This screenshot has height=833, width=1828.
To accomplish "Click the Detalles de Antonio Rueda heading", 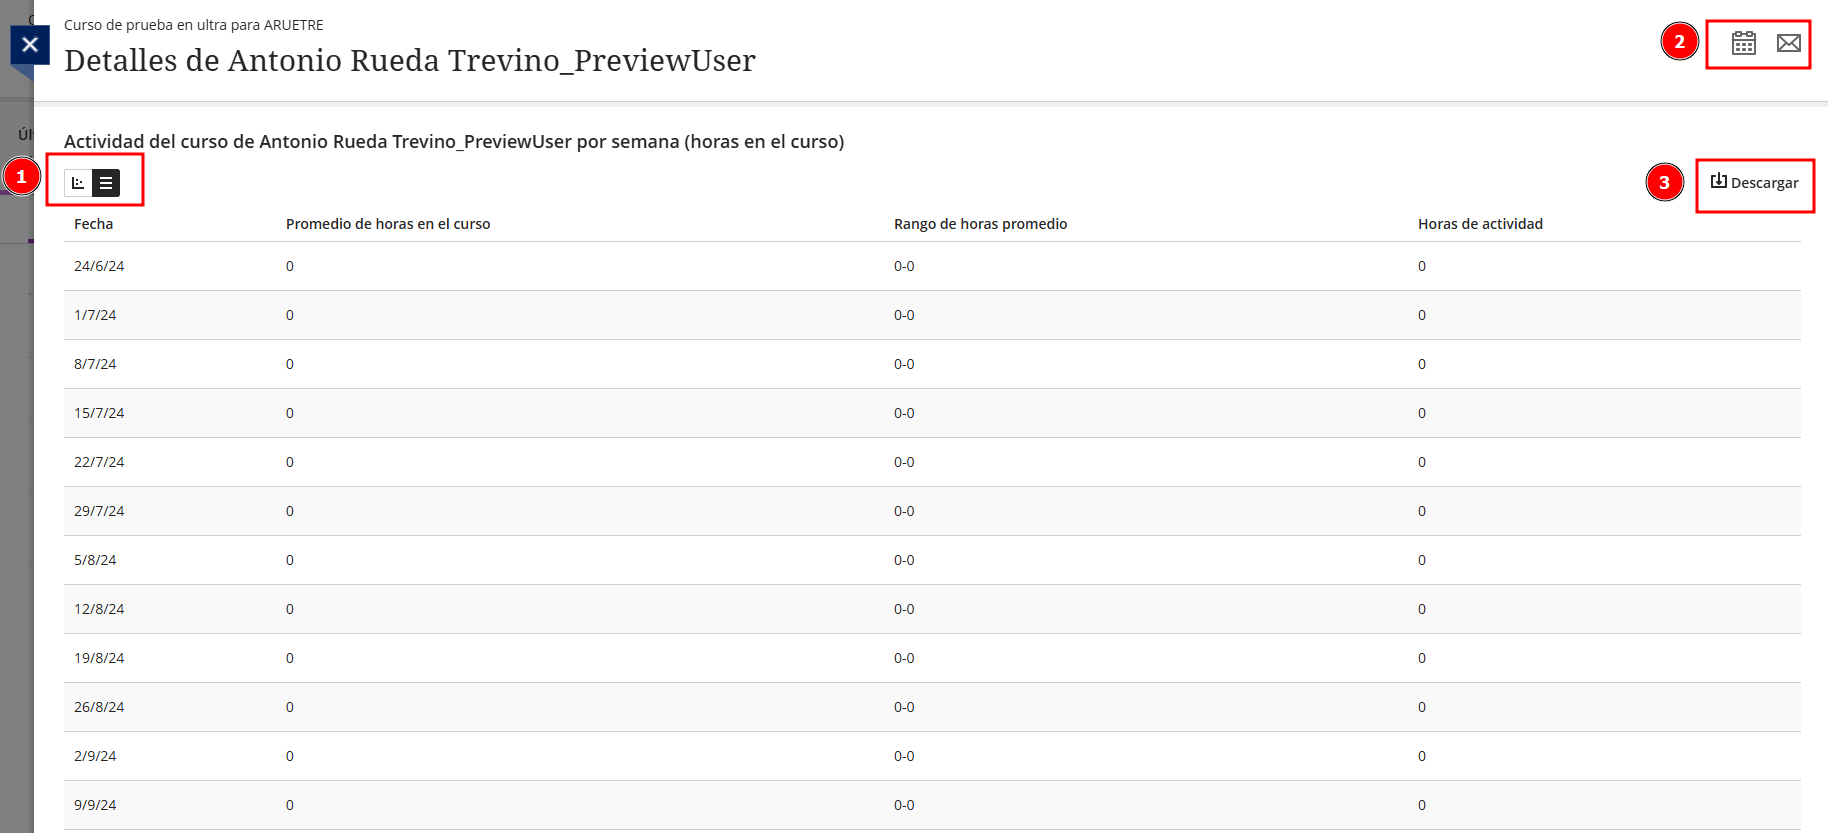I will click(x=409, y=61).
